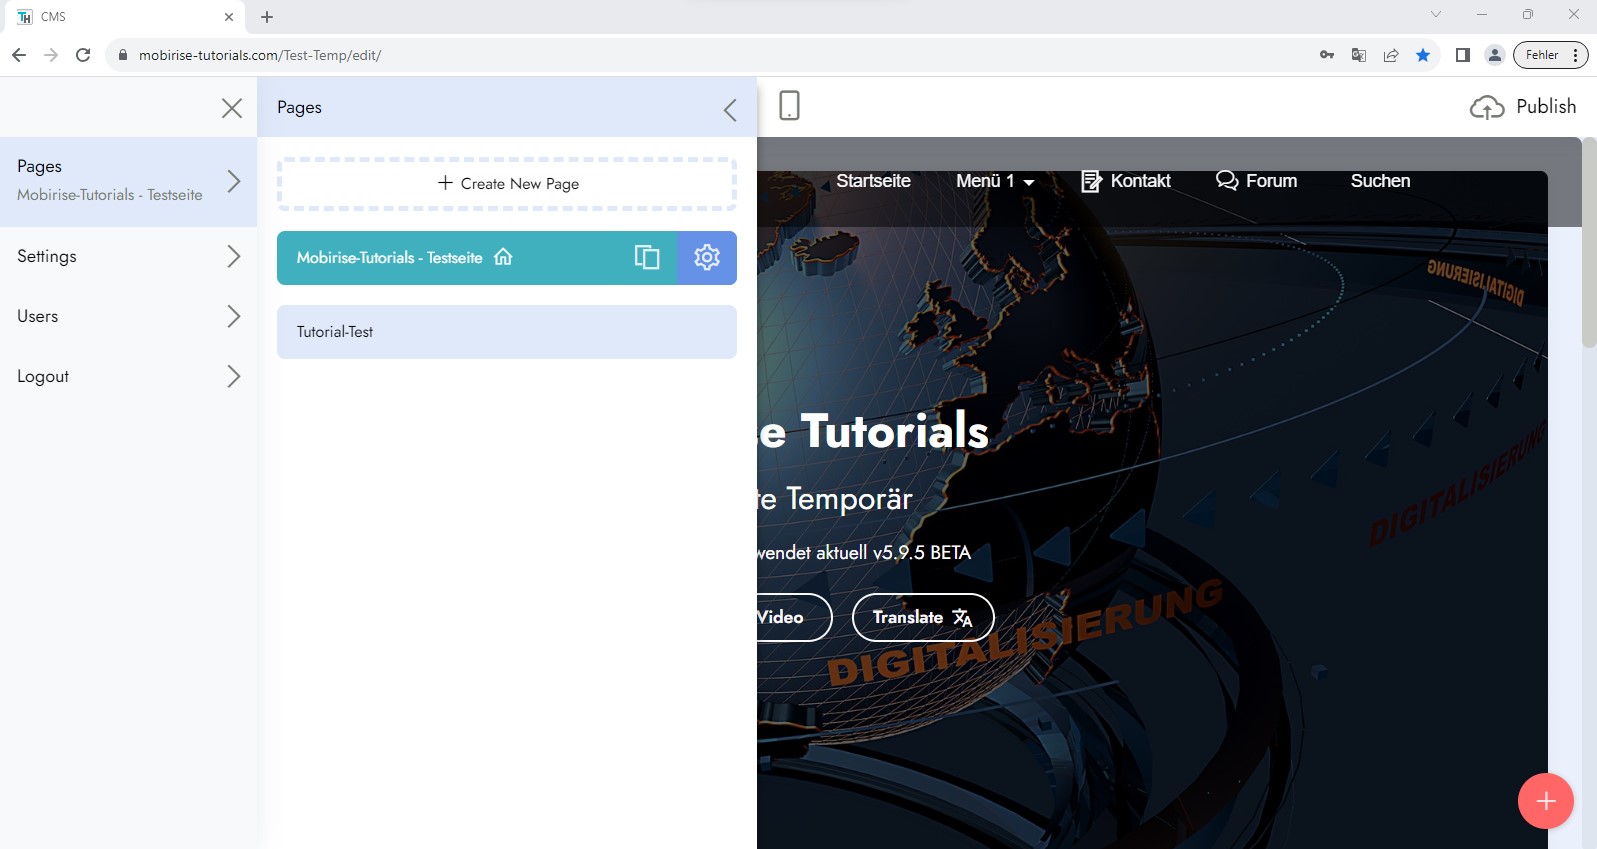This screenshot has height=849, width=1597.
Task: Open Pages section in sidebar
Action: pos(128,180)
